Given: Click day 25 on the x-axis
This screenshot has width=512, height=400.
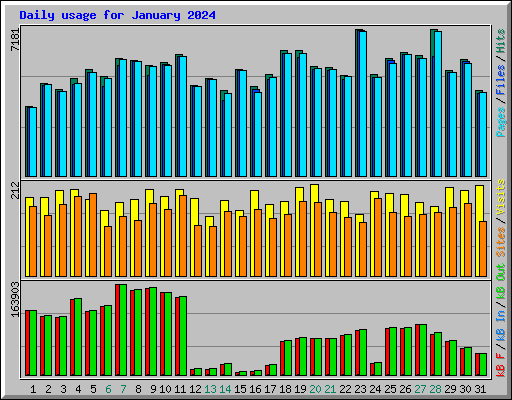Looking at the screenshot, I should coord(390,389).
